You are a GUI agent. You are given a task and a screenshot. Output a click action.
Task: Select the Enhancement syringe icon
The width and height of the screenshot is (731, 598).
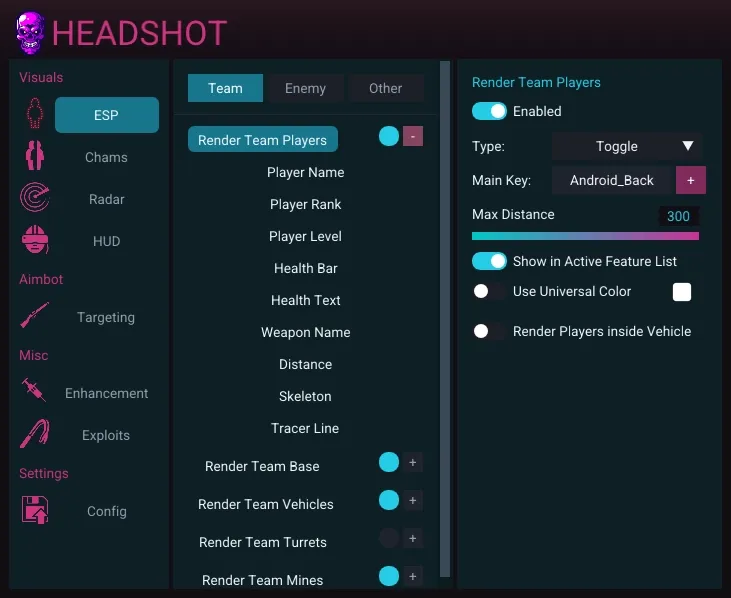click(35, 392)
